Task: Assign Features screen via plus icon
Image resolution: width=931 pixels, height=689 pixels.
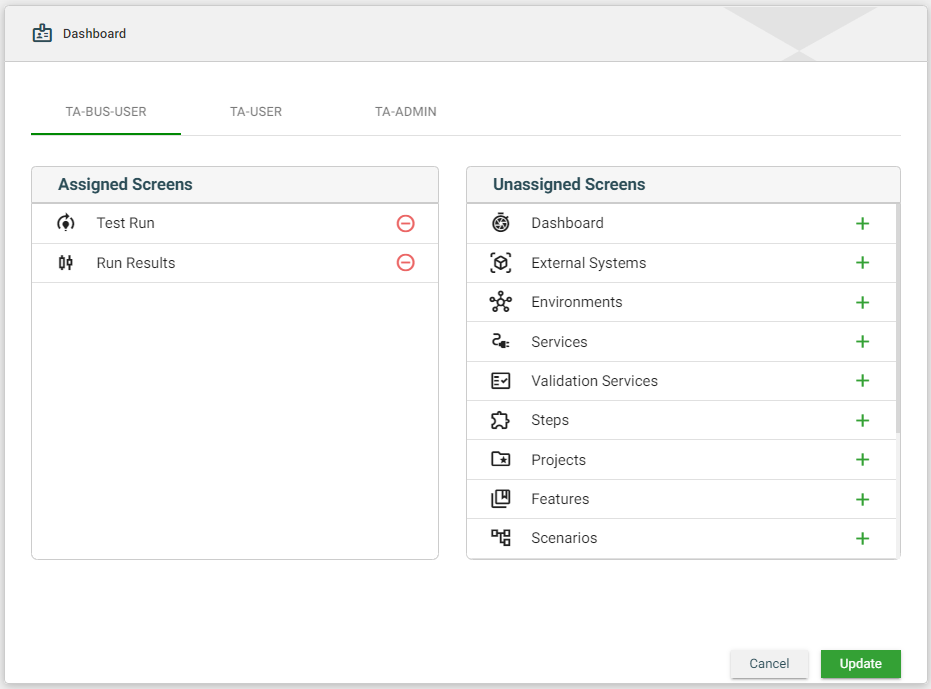Action: pos(862,499)
